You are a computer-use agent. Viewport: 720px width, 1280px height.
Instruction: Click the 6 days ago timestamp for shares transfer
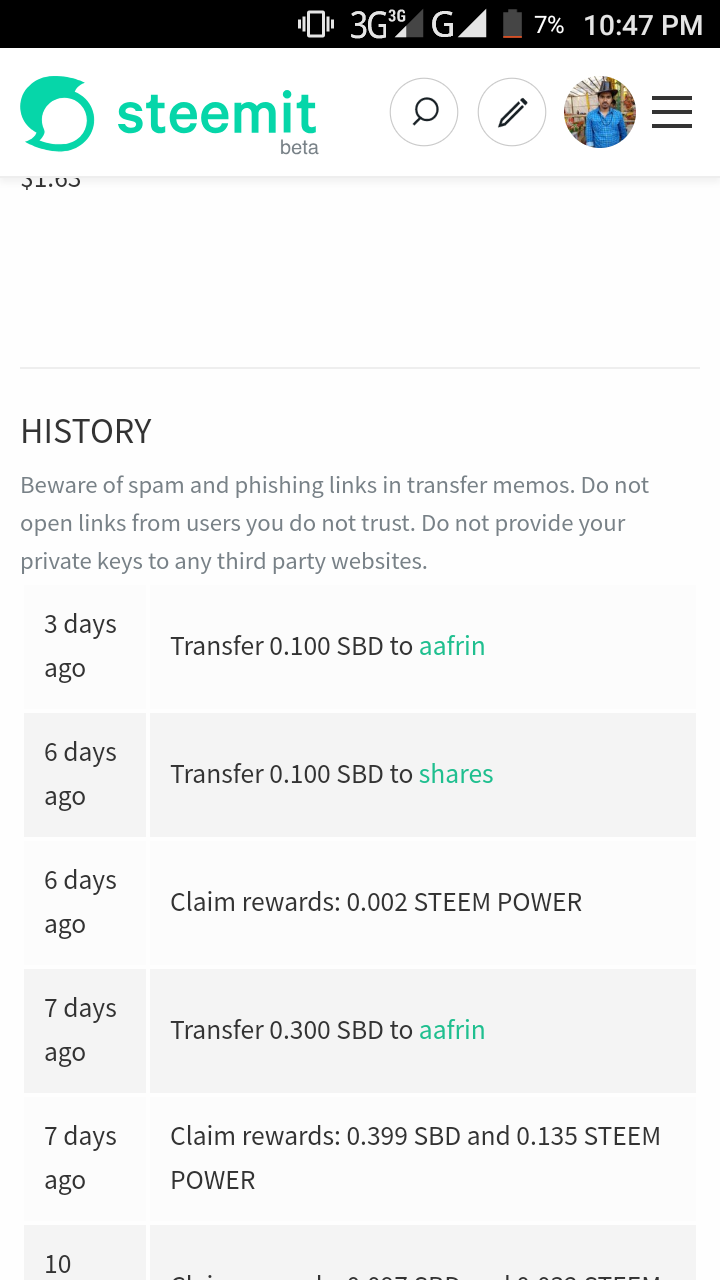click(80, 774)
